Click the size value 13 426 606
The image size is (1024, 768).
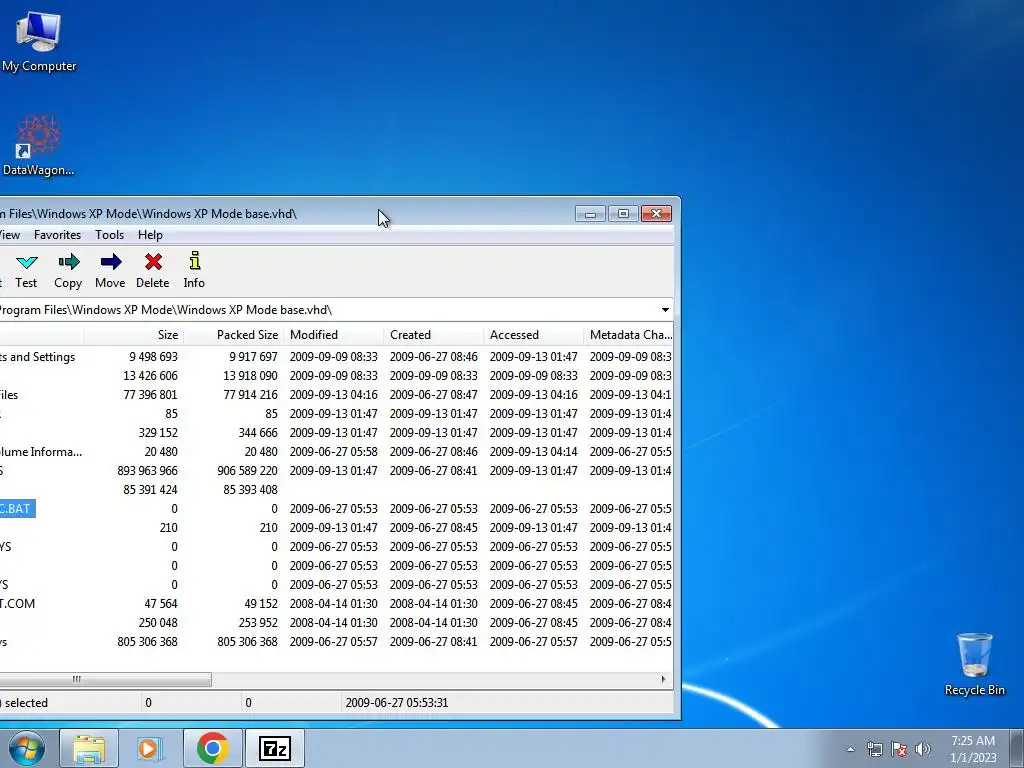point(150,376)
